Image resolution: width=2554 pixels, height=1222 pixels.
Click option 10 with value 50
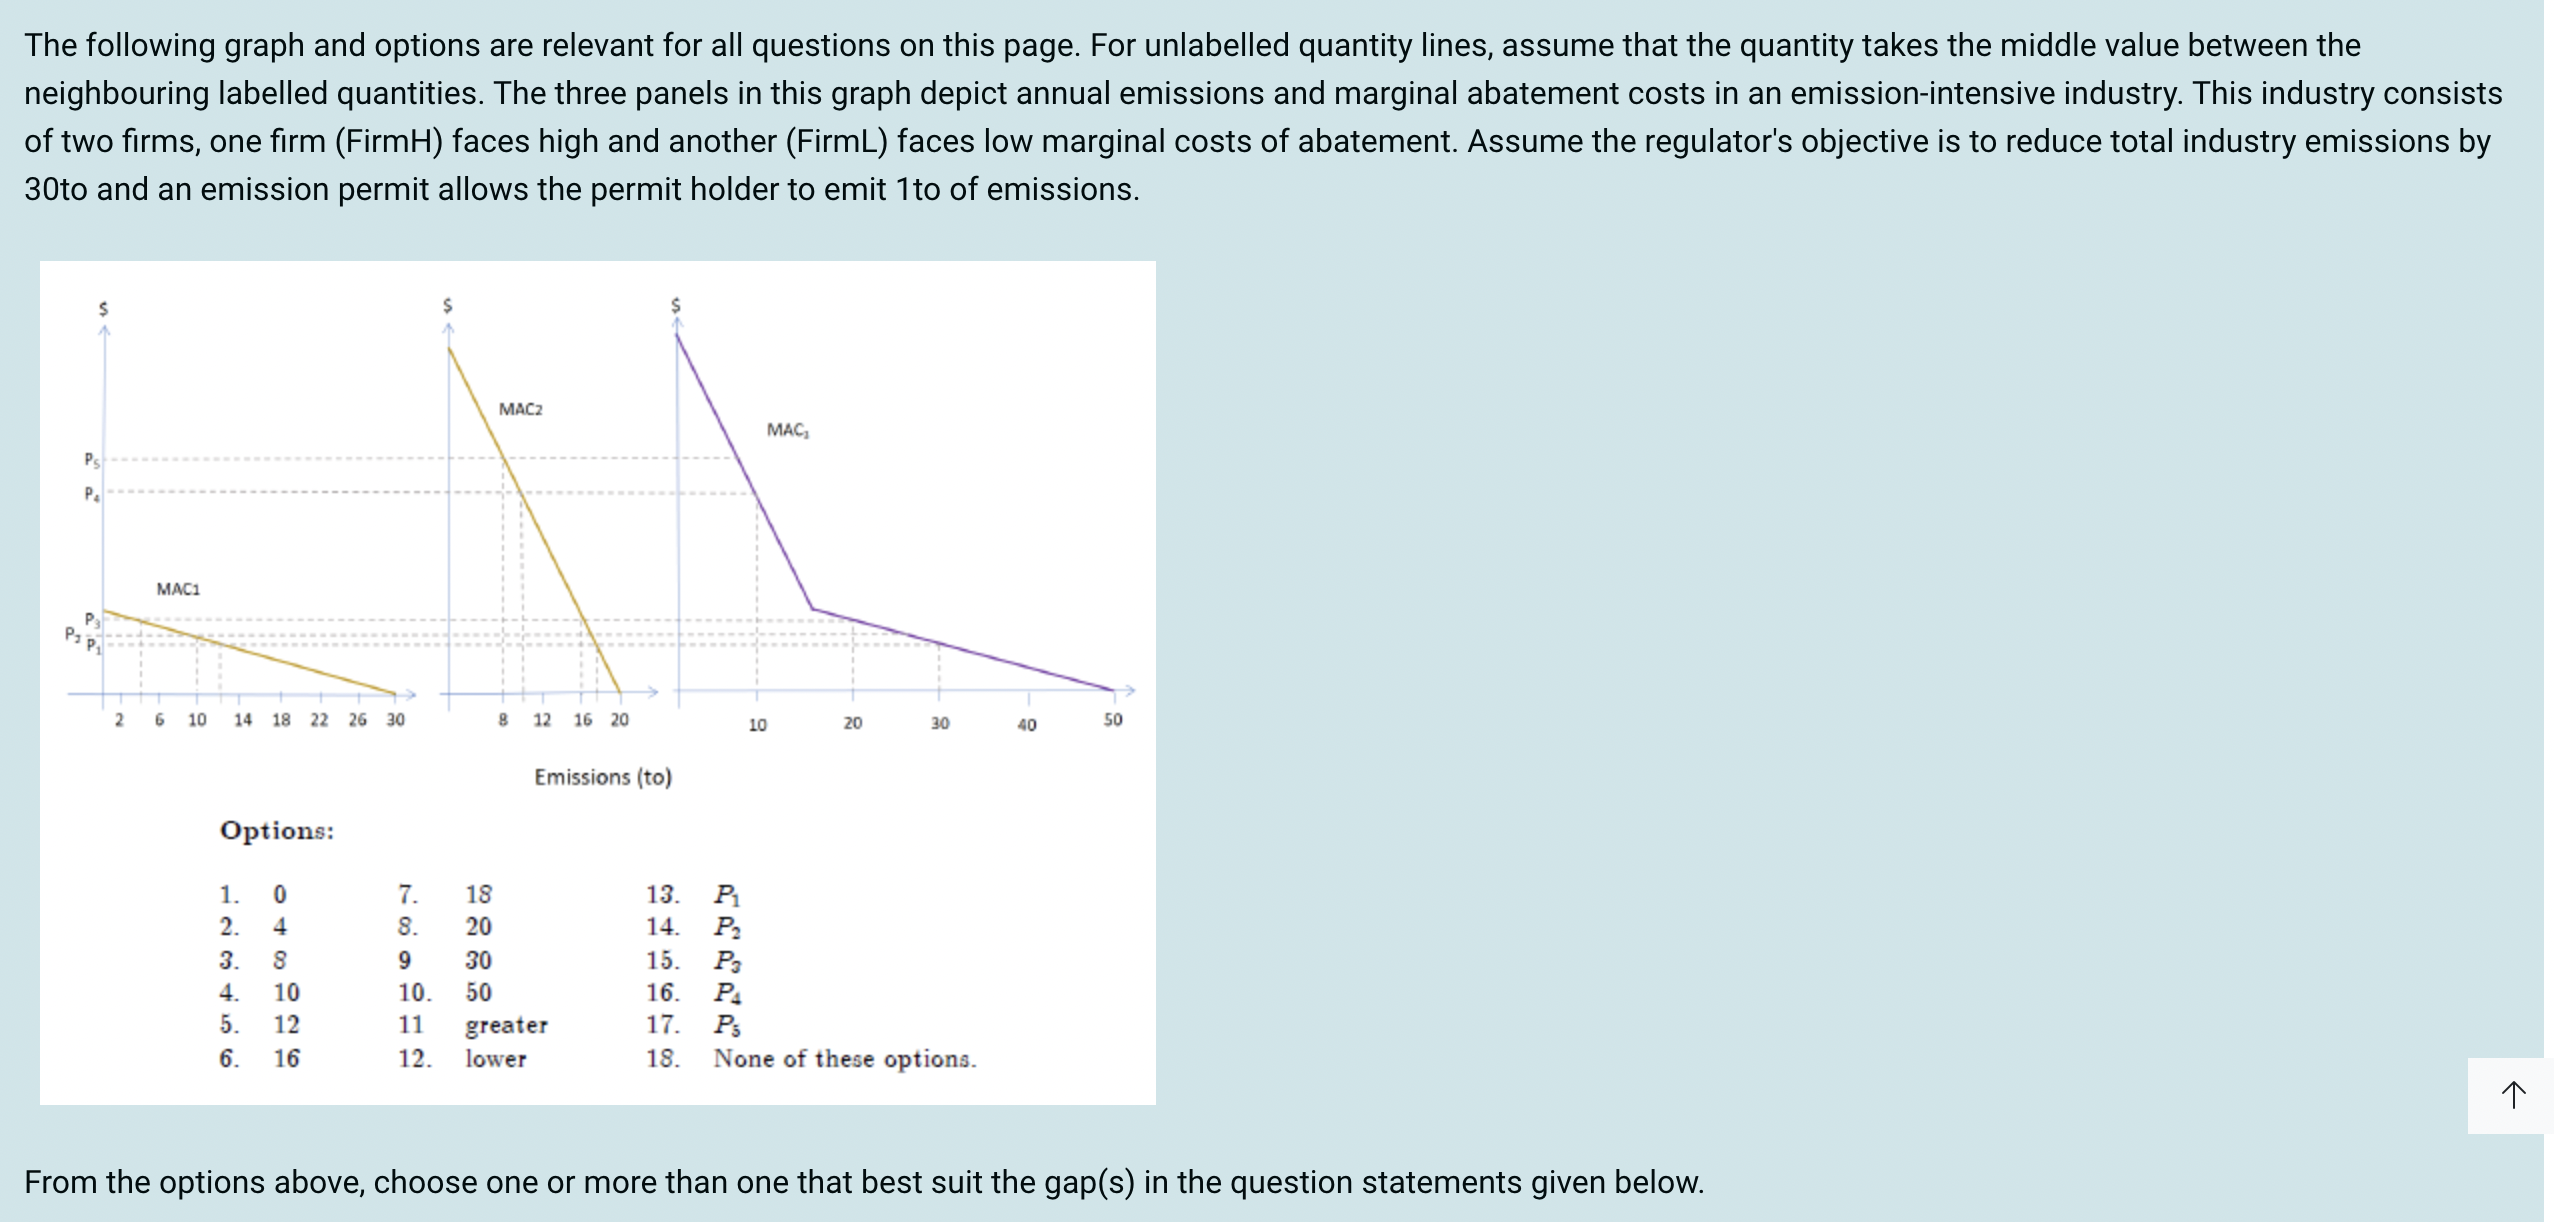[x=478, y=992]
